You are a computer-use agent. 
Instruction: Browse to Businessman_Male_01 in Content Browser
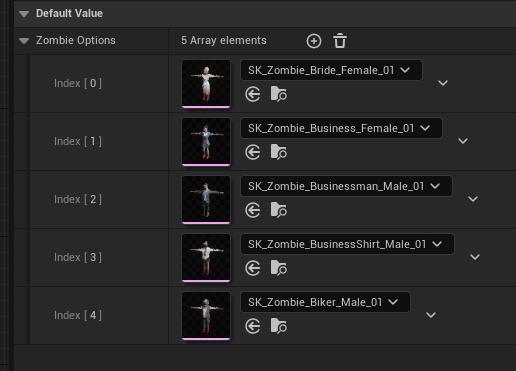tap(279, 210)
